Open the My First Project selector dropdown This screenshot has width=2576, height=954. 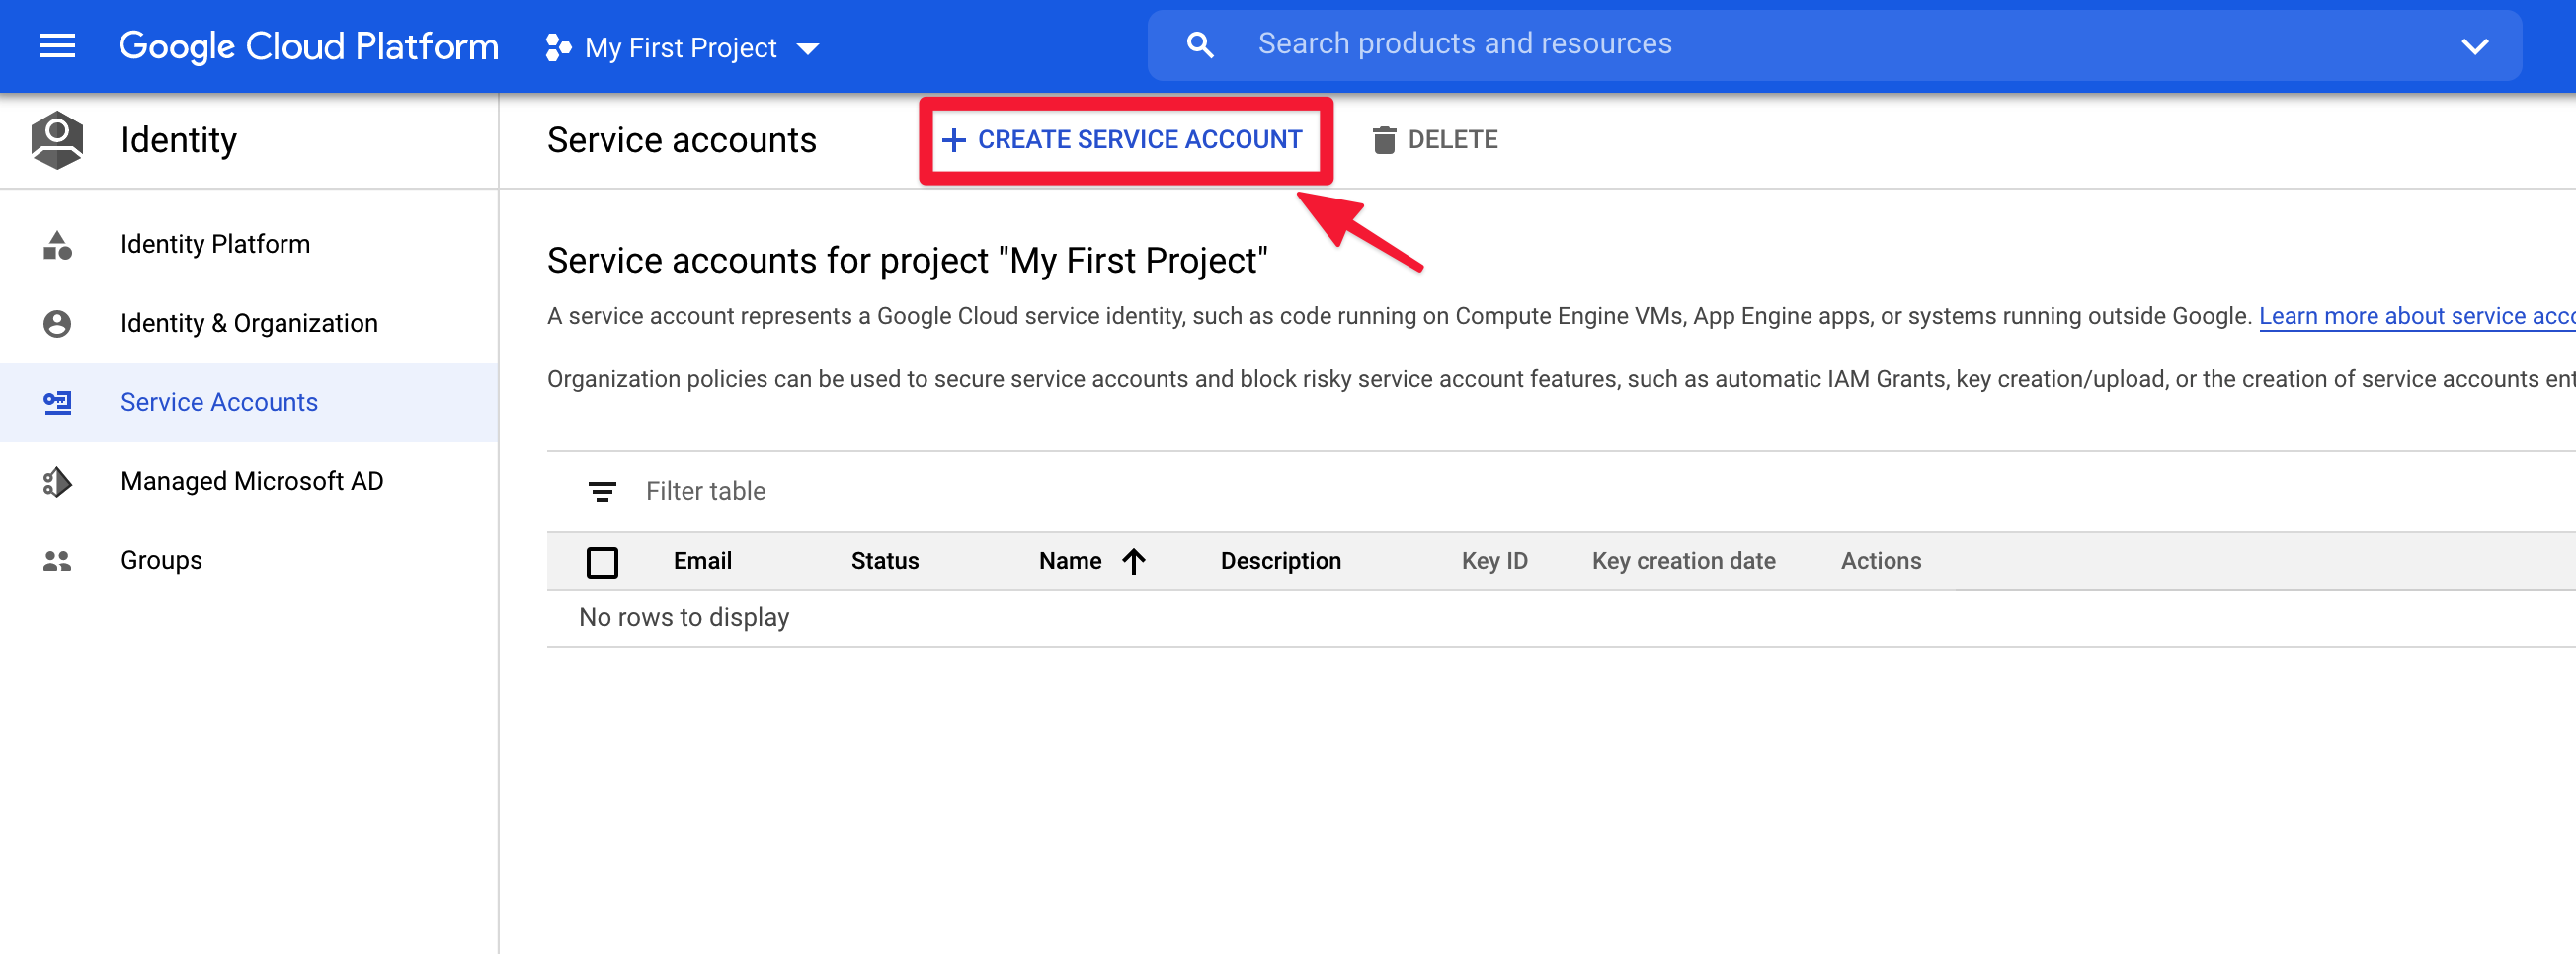tap(682, 47)
